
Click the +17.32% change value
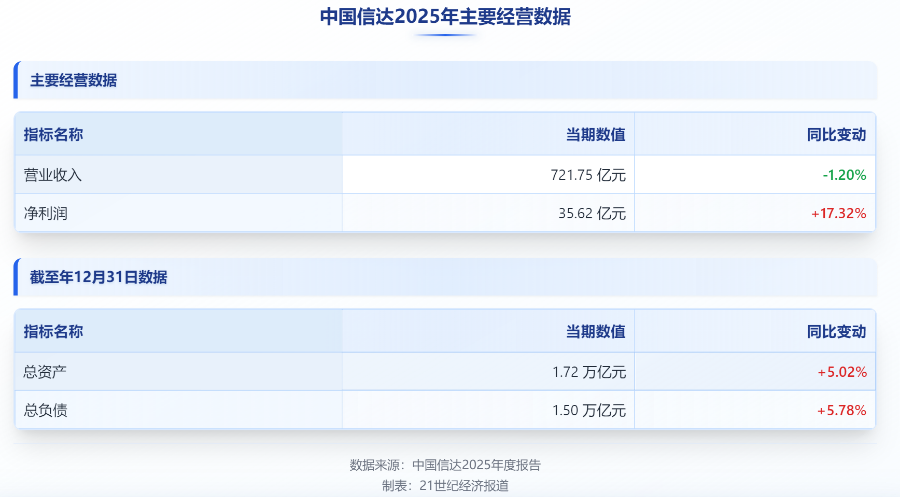point(841,213)
